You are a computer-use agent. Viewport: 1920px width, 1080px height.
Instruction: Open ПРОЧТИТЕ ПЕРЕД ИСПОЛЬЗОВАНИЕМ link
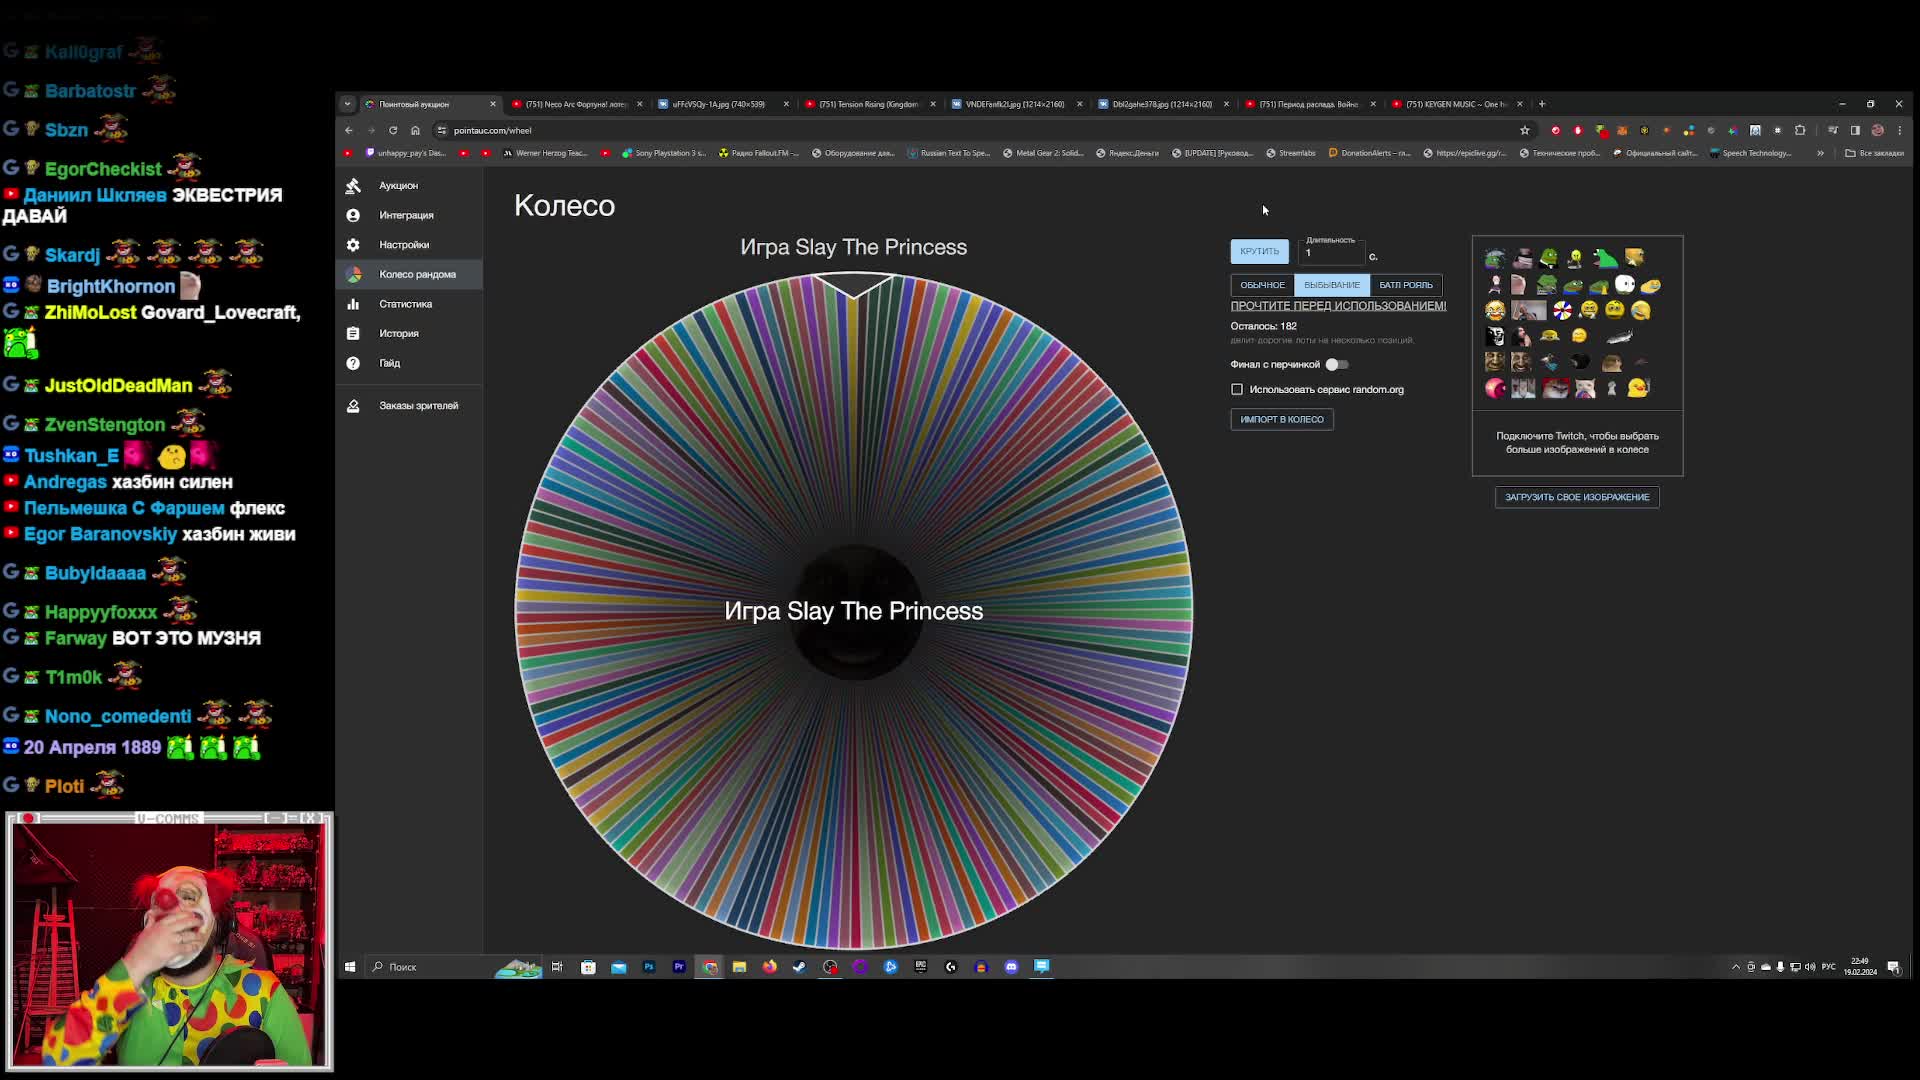tap(1338, 306)
